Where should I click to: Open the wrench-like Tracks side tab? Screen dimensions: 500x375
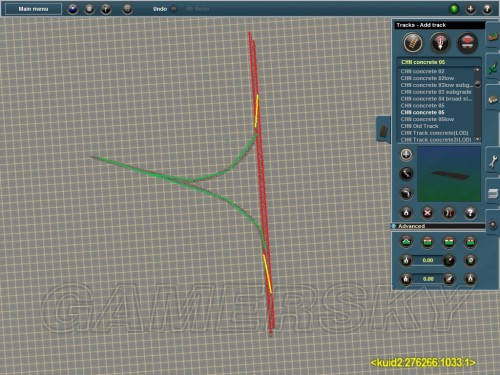(x=493, y=161)
